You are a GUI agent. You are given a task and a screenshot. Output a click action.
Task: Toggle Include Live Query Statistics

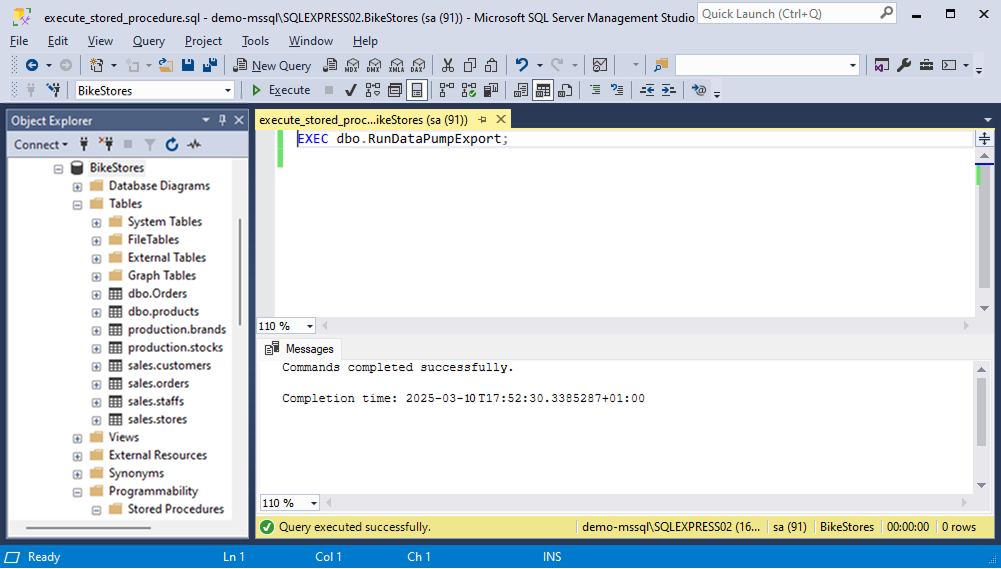point(469,90)
